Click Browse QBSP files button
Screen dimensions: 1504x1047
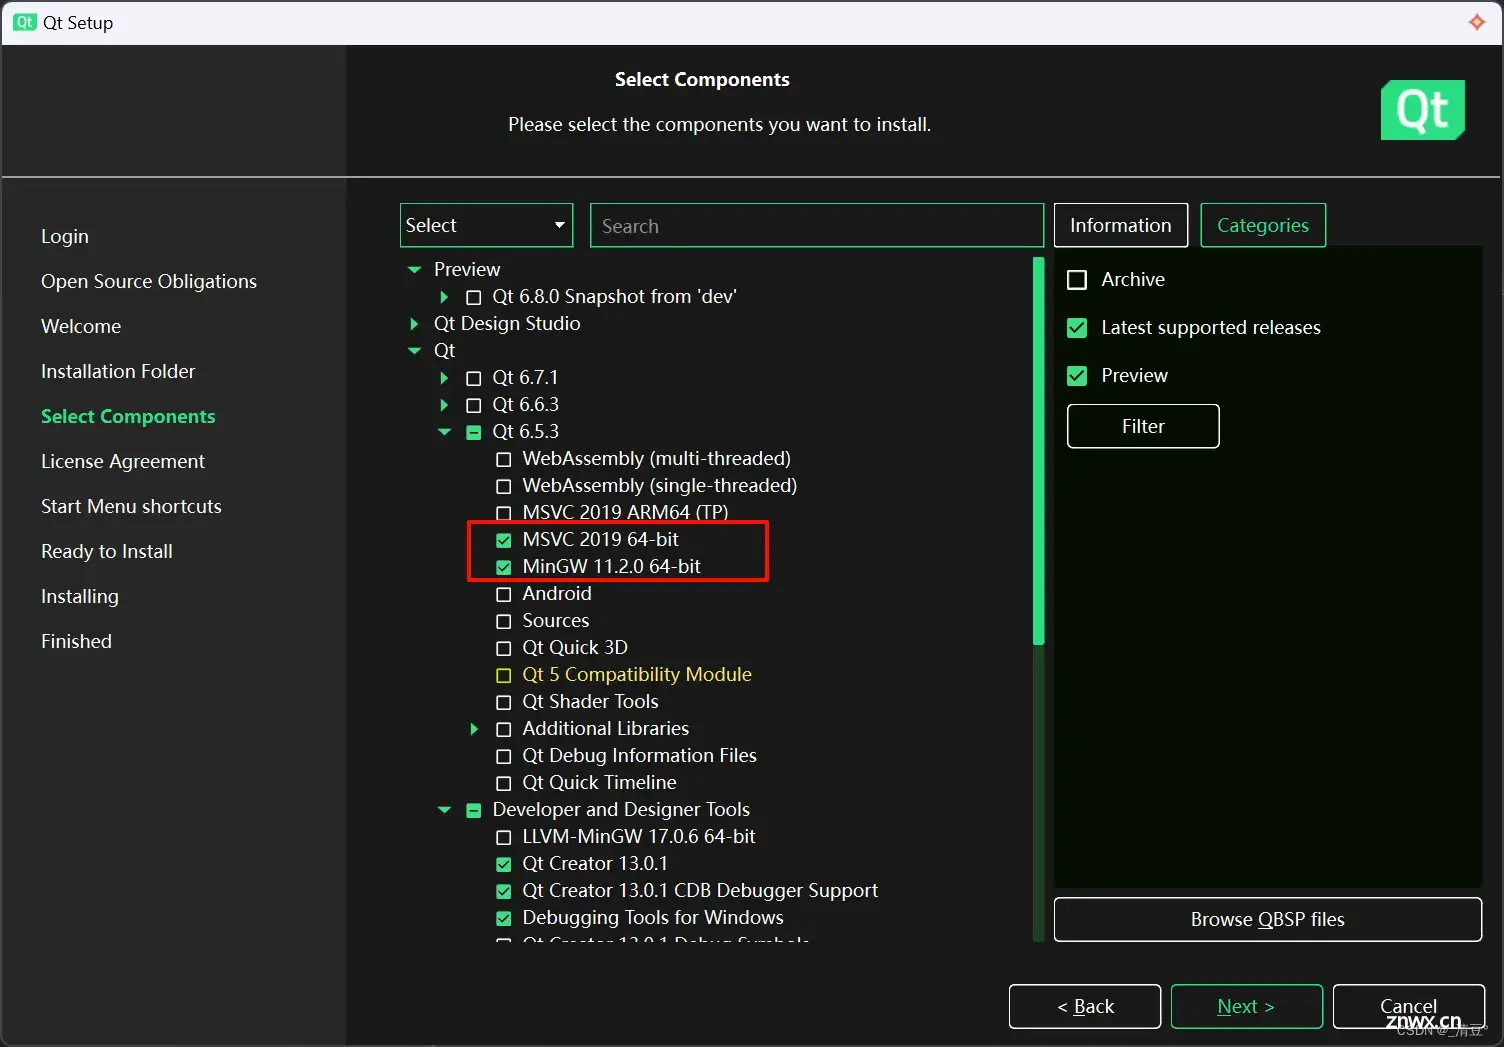1268,919
